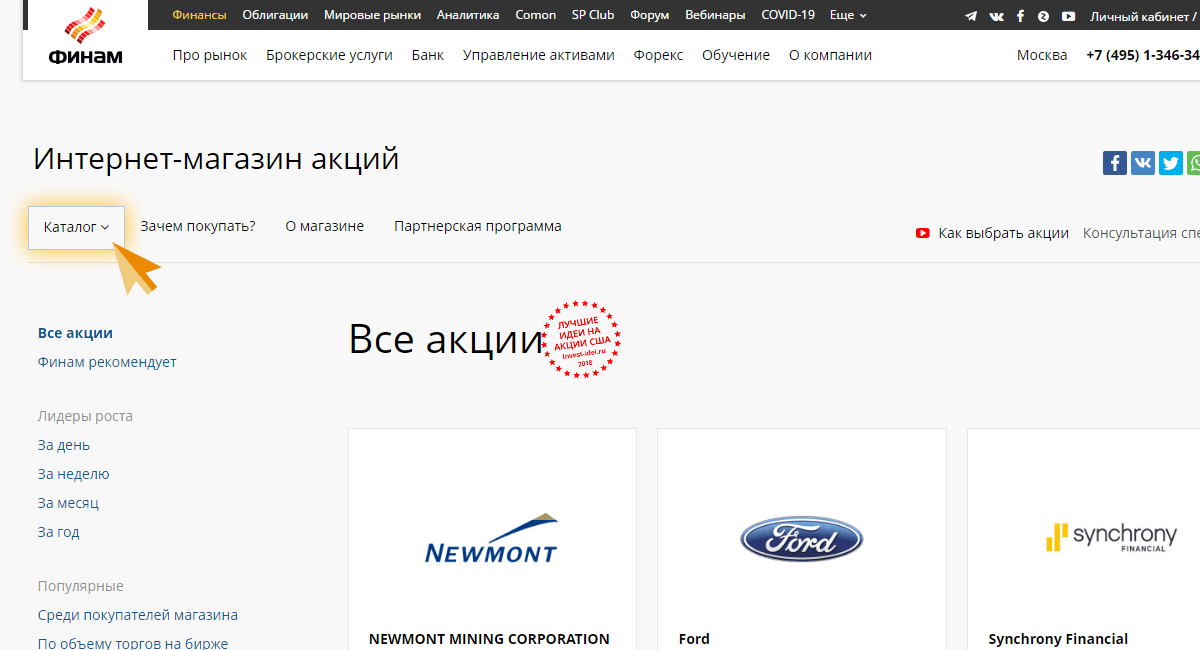Click the YouTube icon in the top bar
Viewport: 1200px width, 650px height.
(1068, 15)
